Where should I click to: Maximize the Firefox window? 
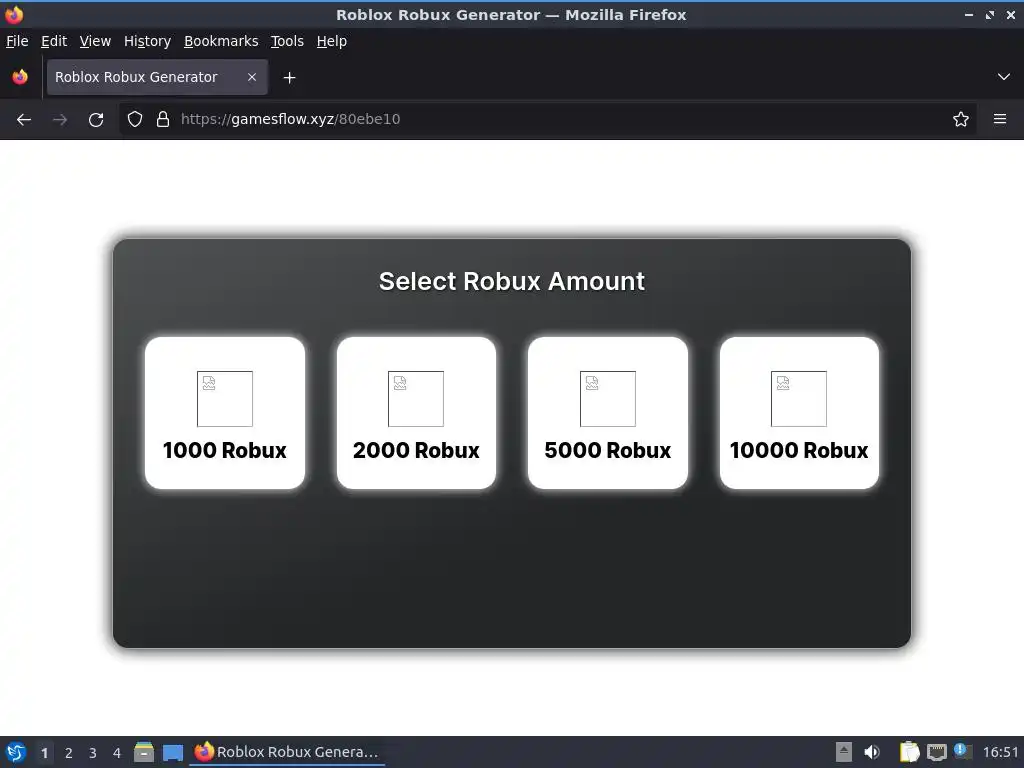[990, 14]
